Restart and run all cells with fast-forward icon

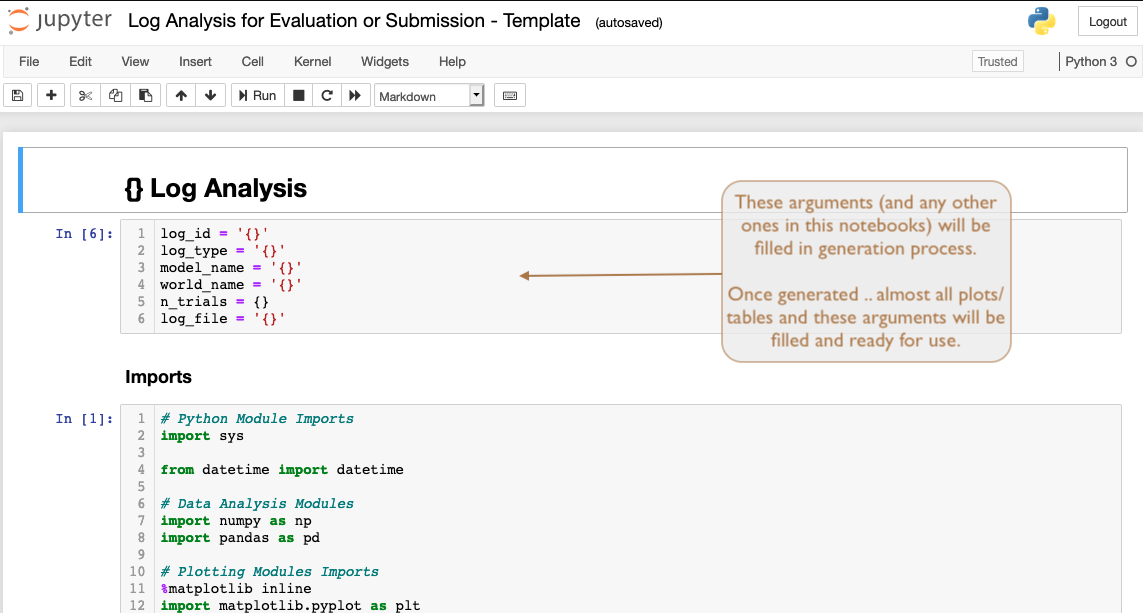pyautogui.click(x=354, y=94)
